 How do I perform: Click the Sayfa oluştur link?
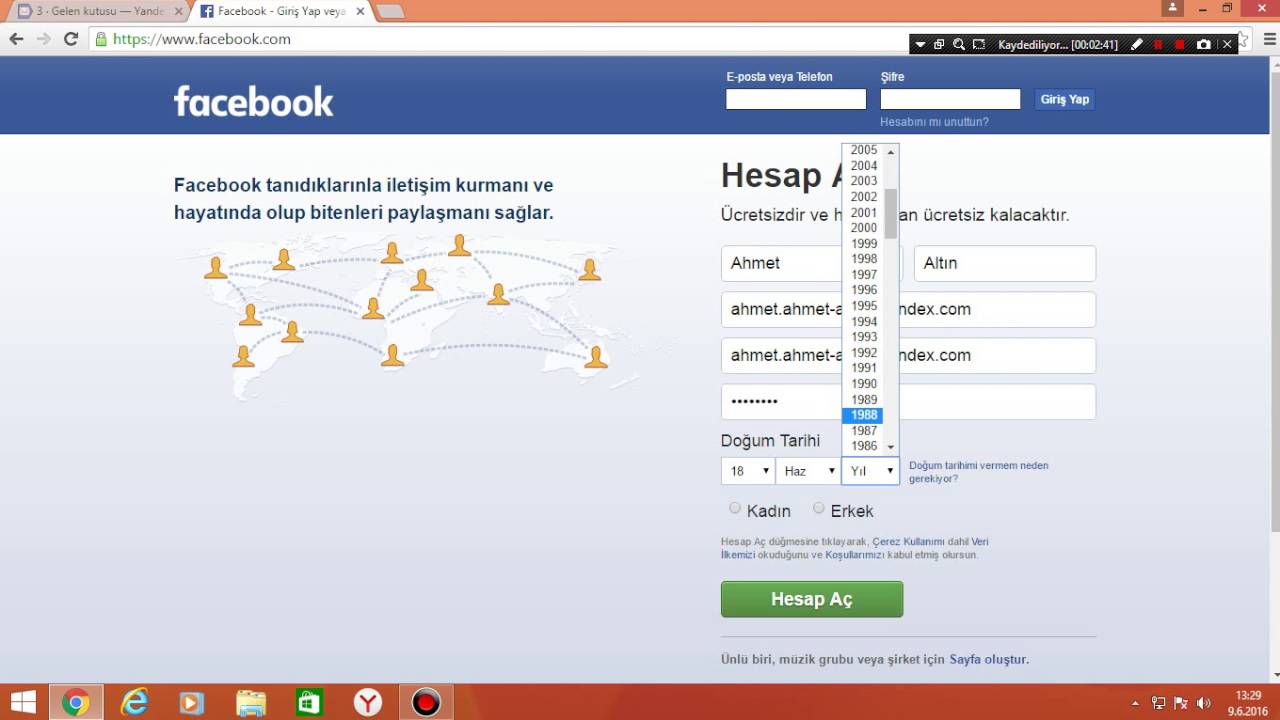click(989, 659)
